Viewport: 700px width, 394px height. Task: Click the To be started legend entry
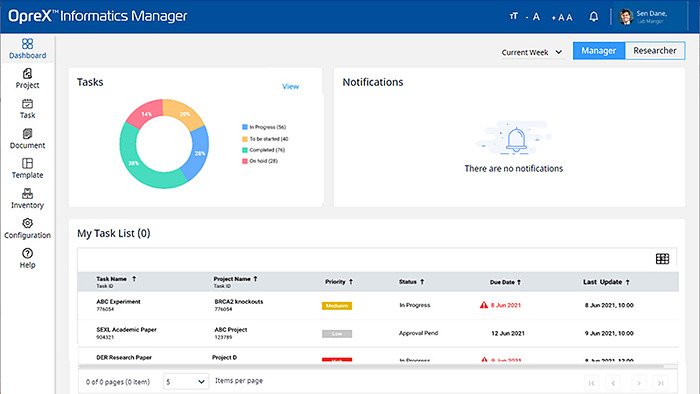[x=265, y=139]
